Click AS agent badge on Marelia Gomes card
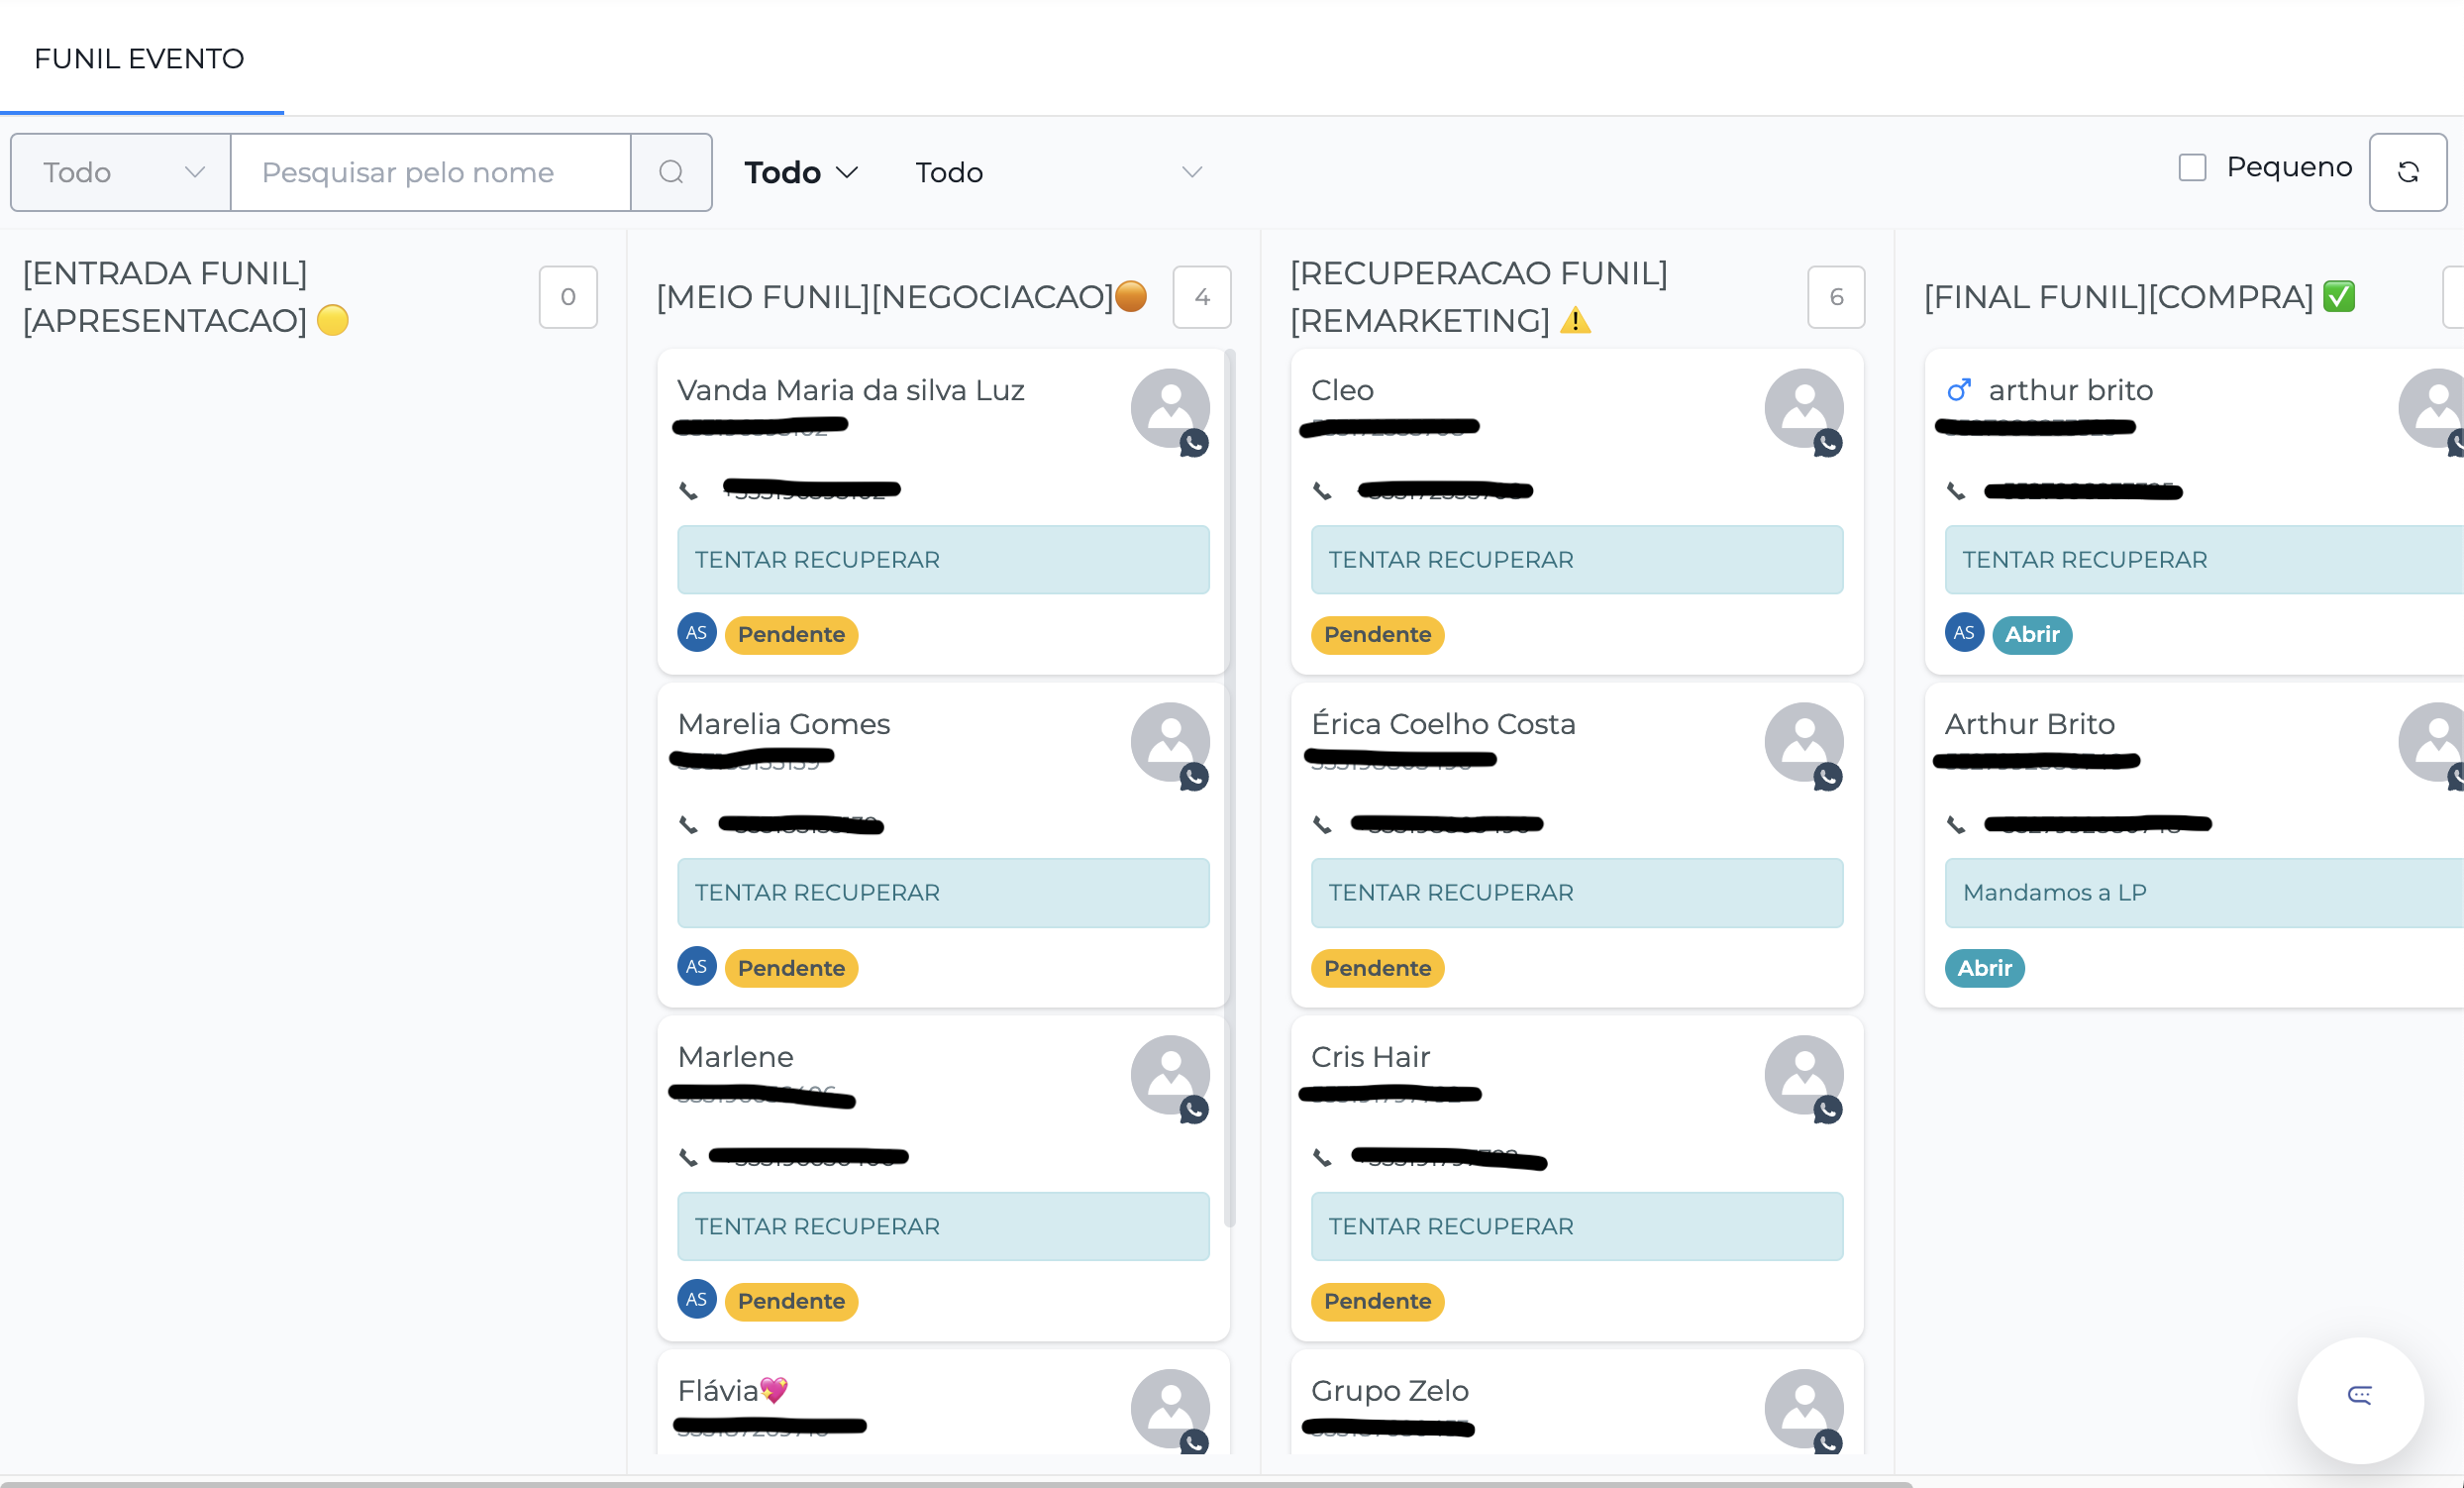2464x1488 pixels. [x=696, y=966]
